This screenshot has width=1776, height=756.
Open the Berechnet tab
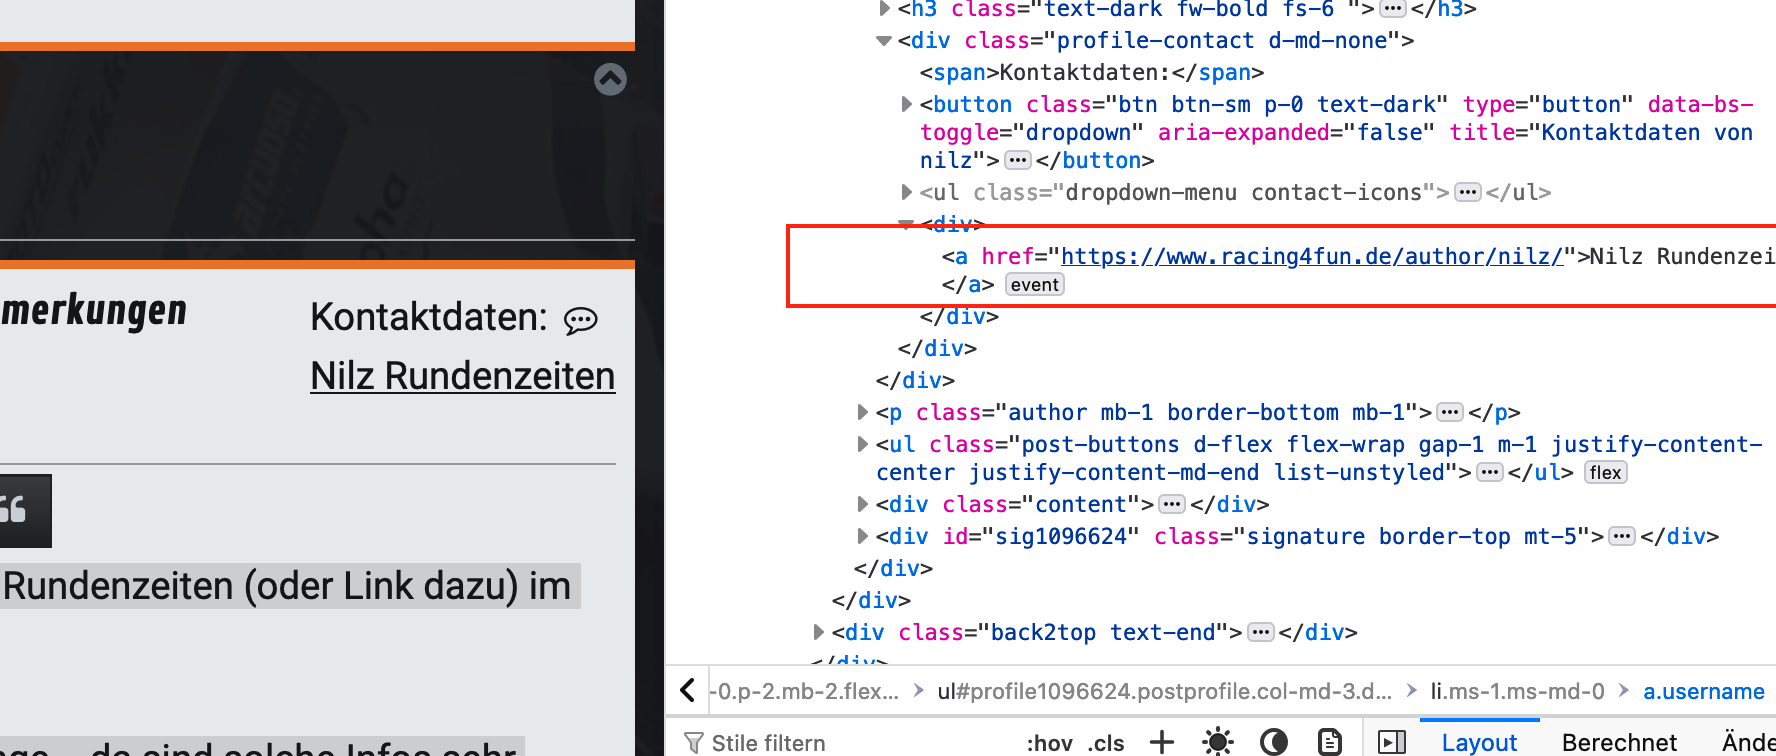pos(1619,742)
